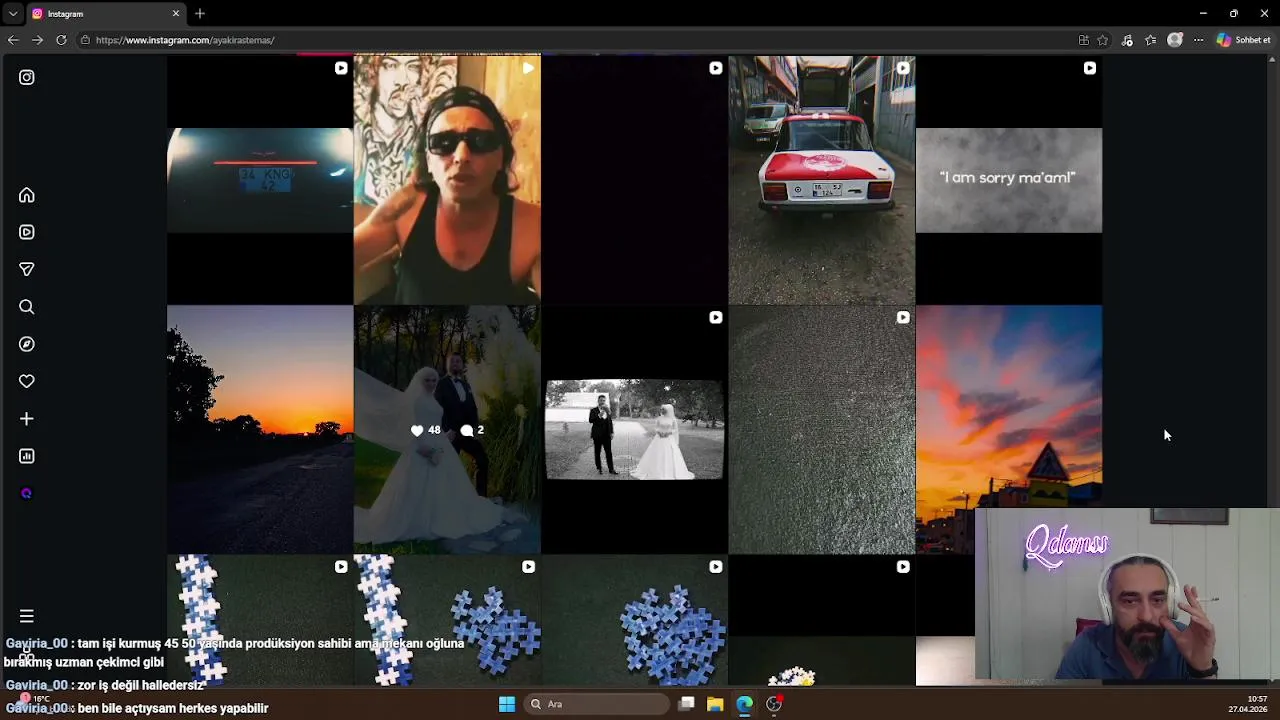The image size is (1280, 720).
Task: Go to Instagram Home feed
Action: (x=27, y=195)
